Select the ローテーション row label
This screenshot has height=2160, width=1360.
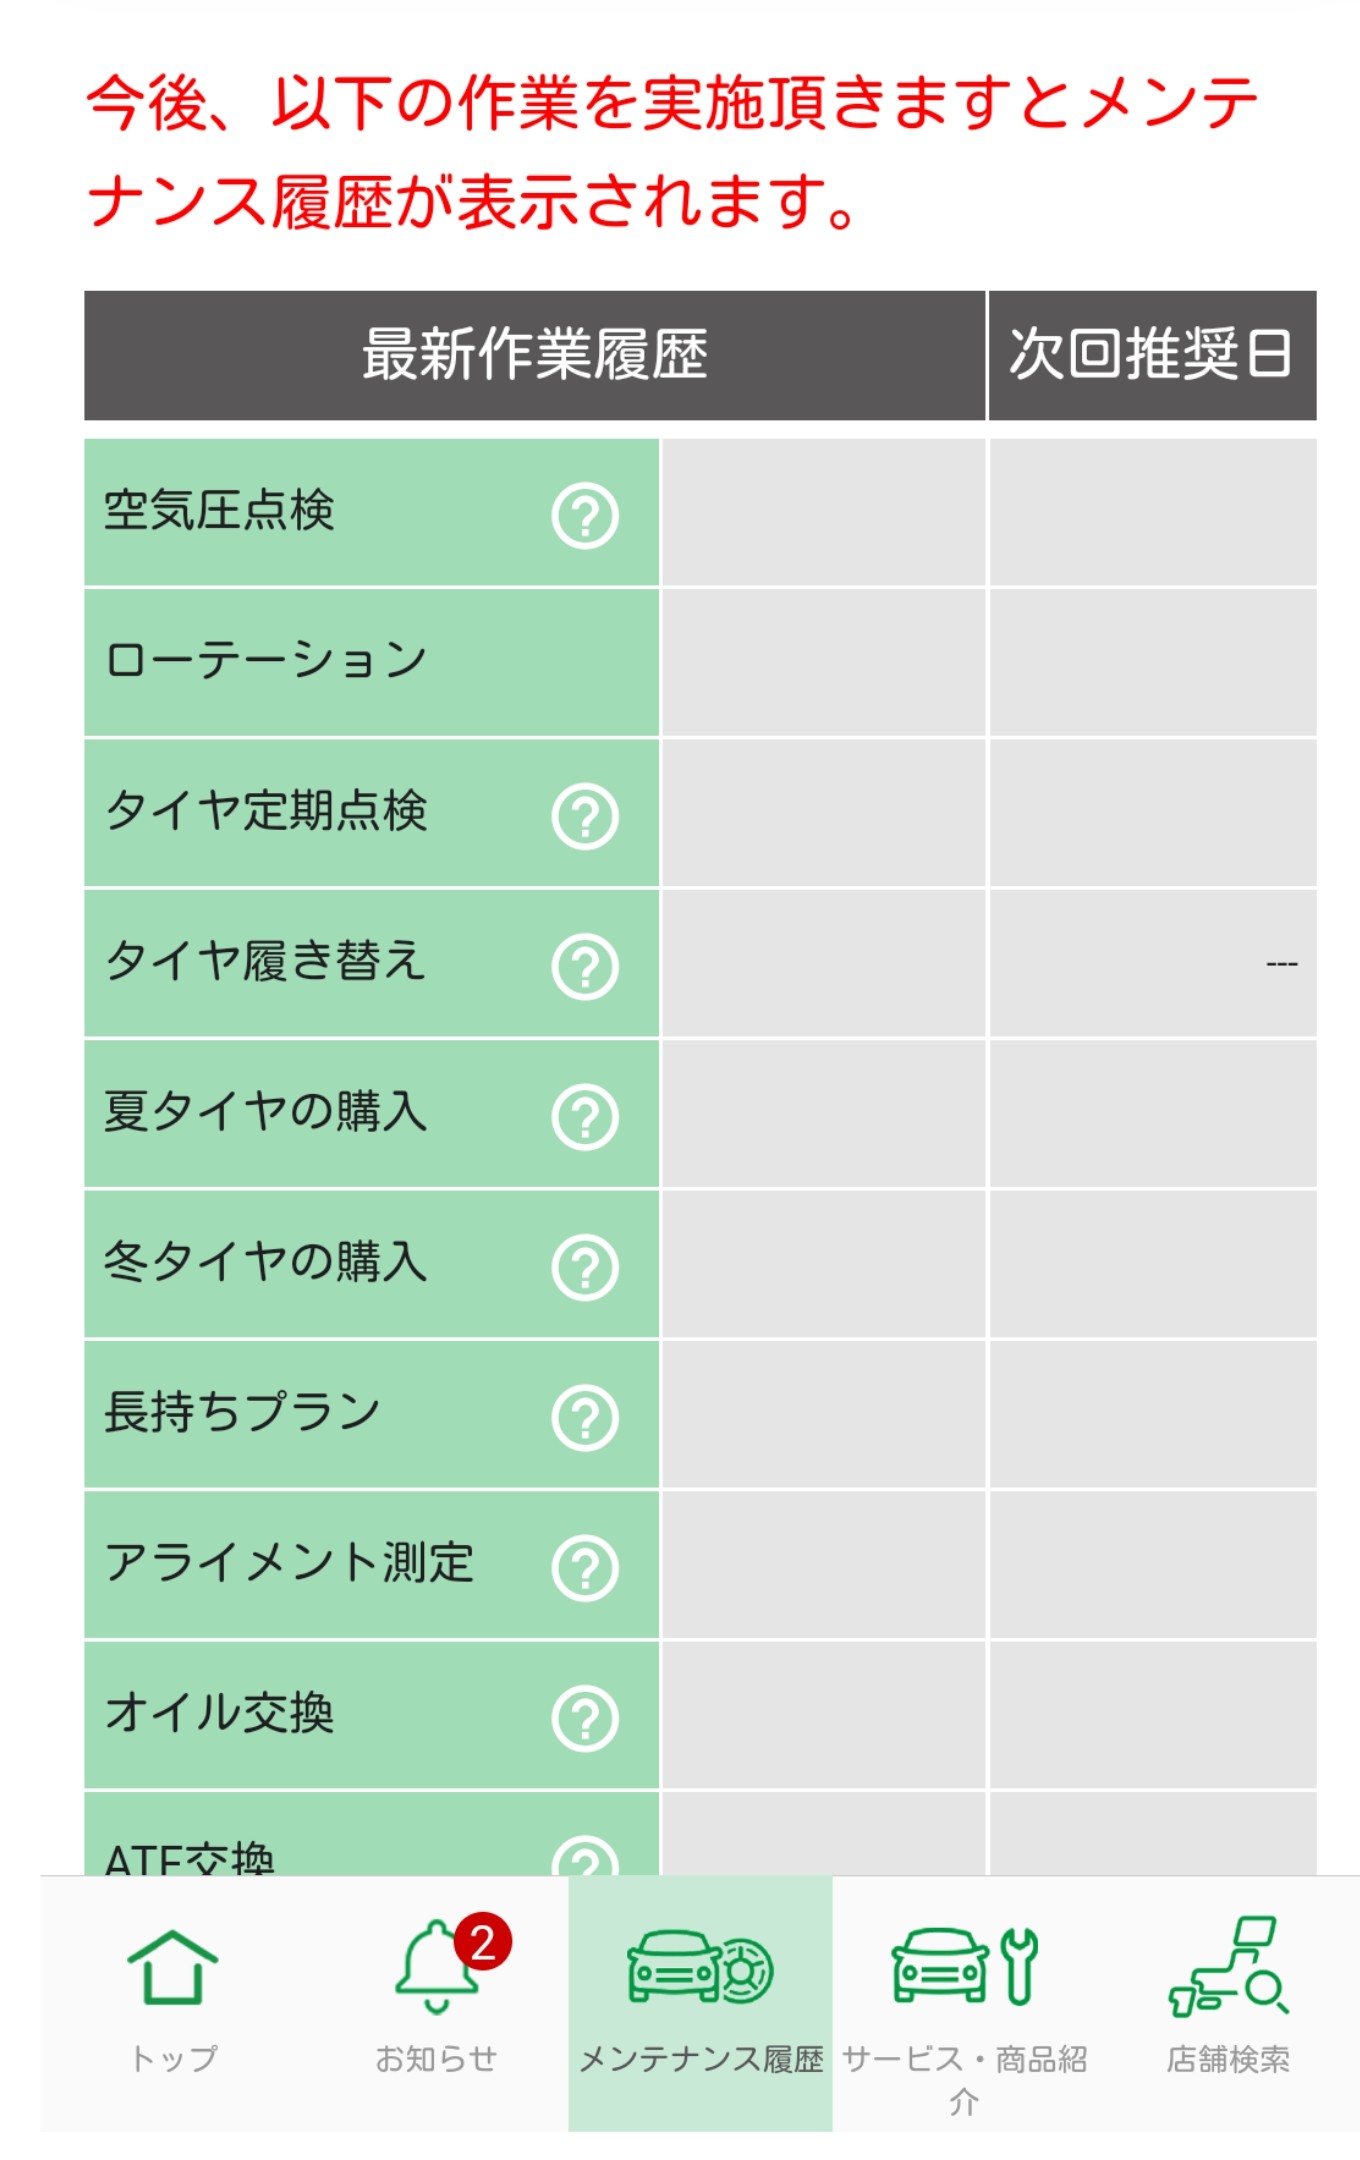tap(267, 660)
